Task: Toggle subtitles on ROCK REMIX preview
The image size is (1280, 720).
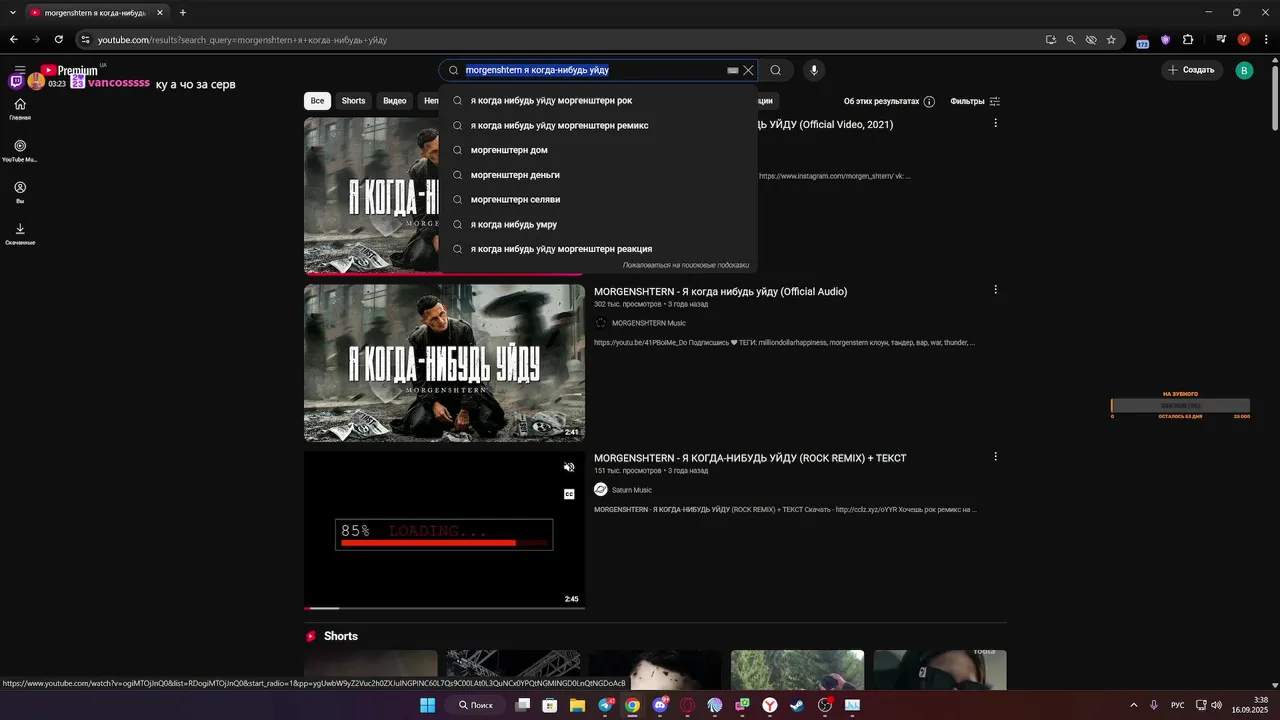Action: pos(569,494)
